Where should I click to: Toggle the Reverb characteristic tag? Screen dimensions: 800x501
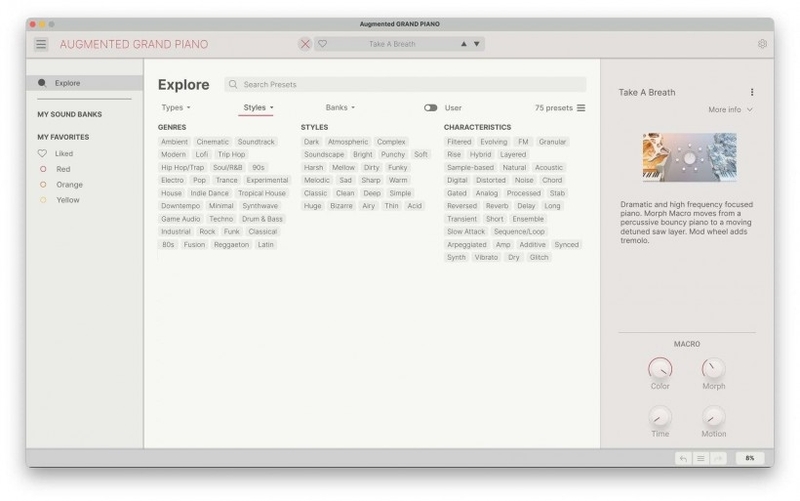point(497,206)
